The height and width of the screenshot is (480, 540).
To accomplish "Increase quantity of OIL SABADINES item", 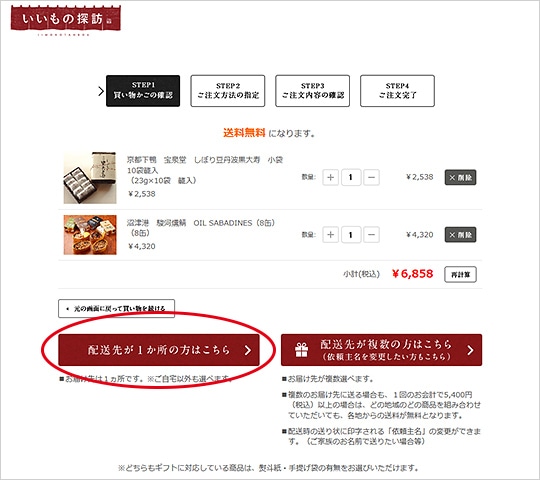I will pyautogui.click(x=330, y=235).
